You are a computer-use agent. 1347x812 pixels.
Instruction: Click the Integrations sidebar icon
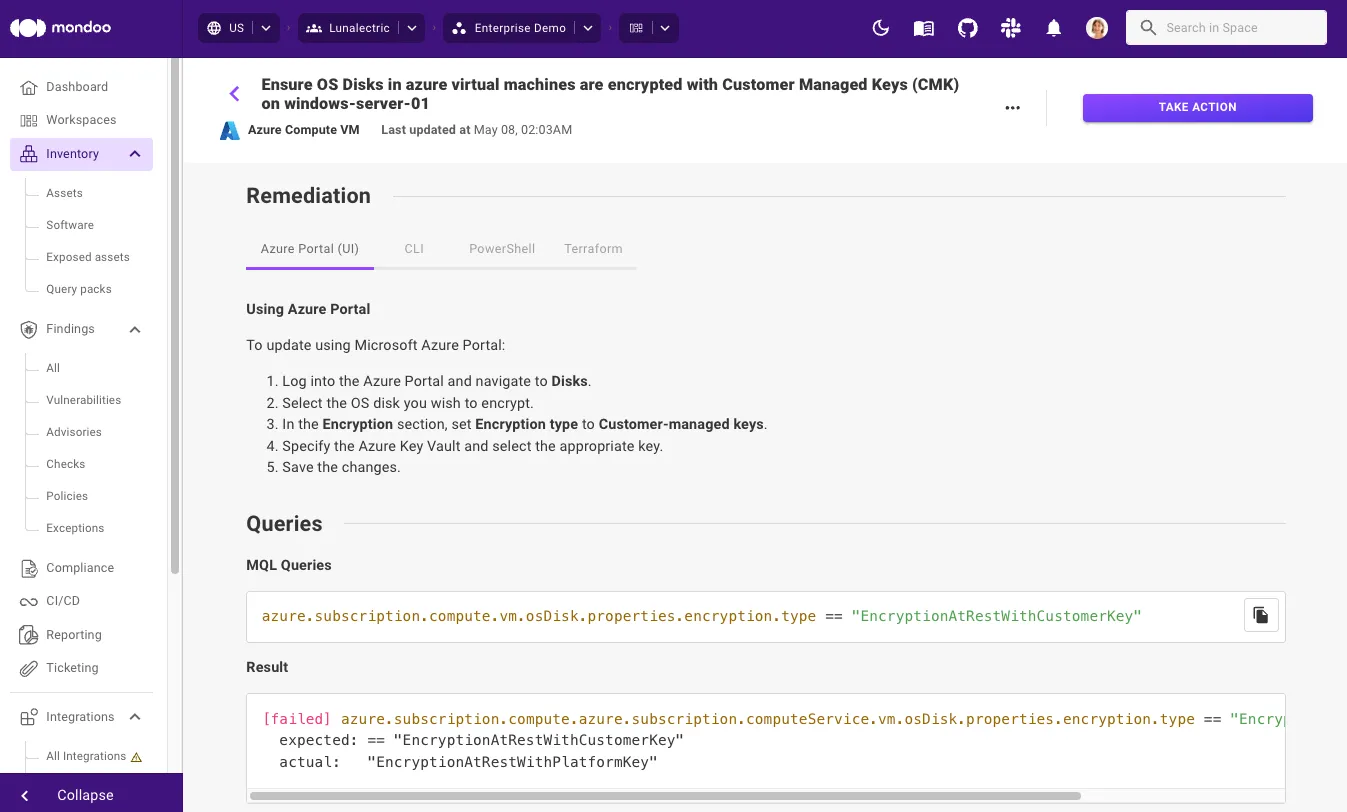pos(29,717)
